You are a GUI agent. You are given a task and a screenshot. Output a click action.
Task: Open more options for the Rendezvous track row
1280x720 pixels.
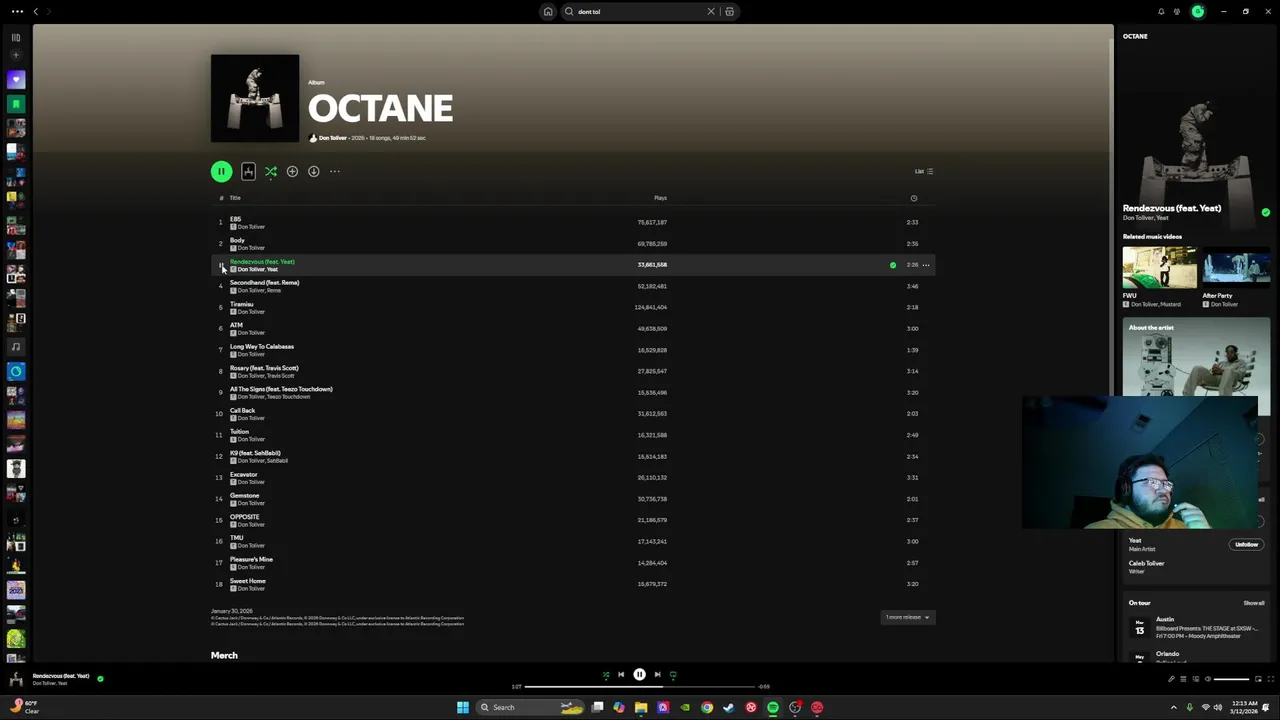926,265
